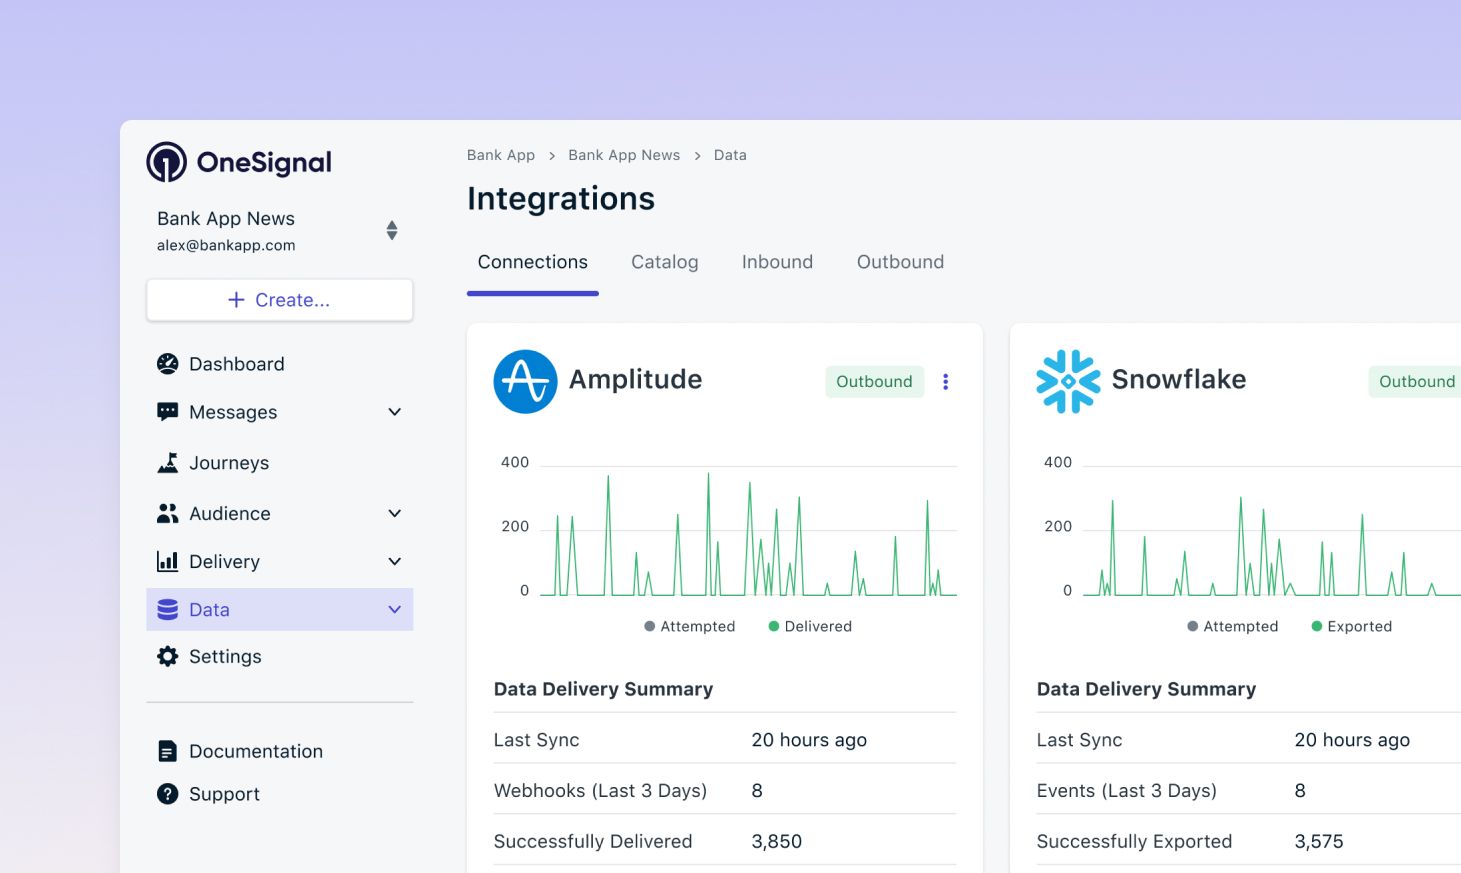The image size is (1461, 873).
Task: Toggle the Attempted legend in Amplitude chart
Action: pyautogui.click(x=690, y=626)
